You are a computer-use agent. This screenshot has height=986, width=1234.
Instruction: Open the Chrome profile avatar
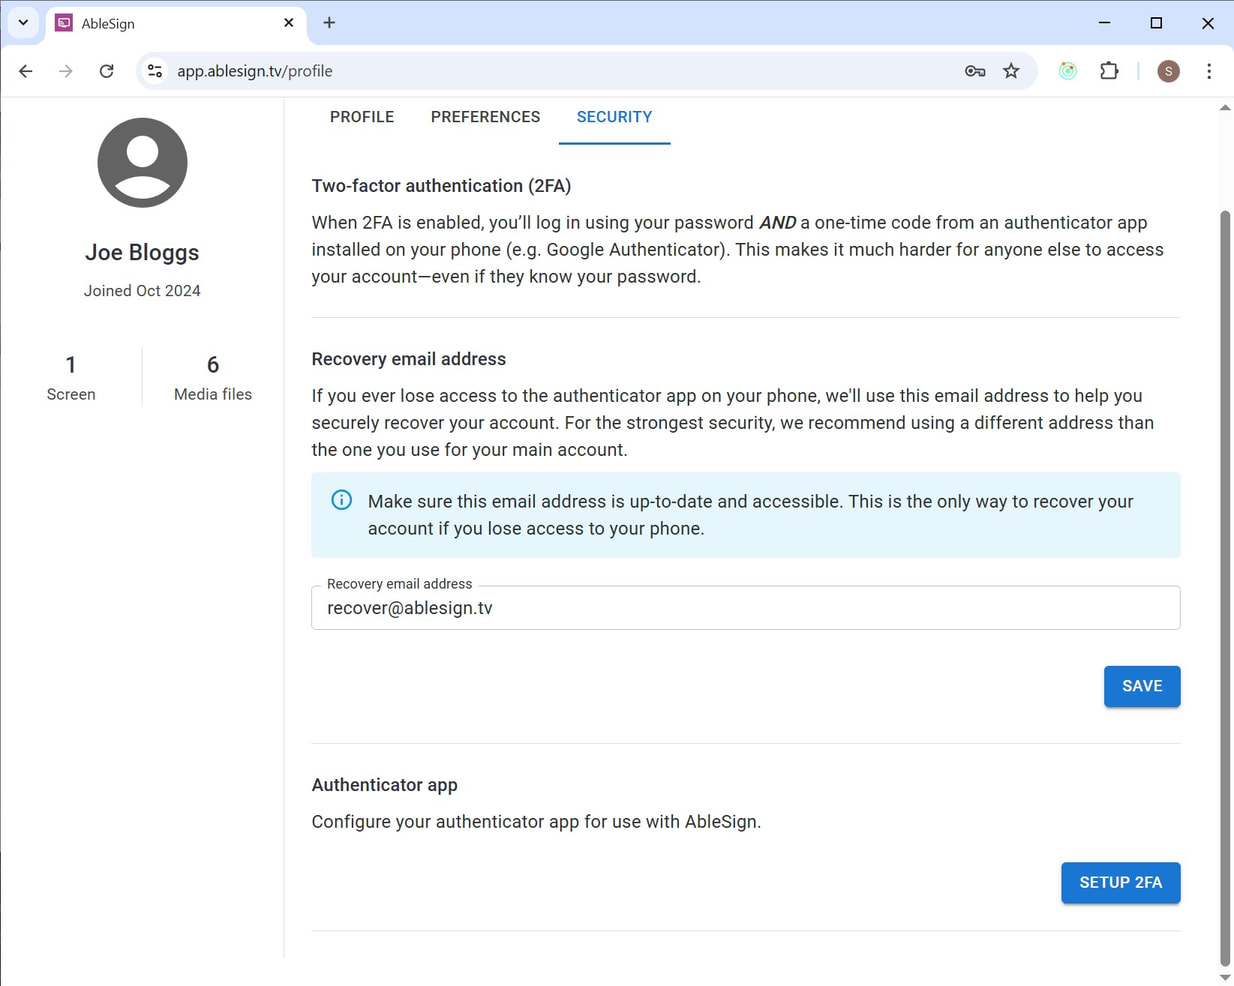pos(1168,71)
